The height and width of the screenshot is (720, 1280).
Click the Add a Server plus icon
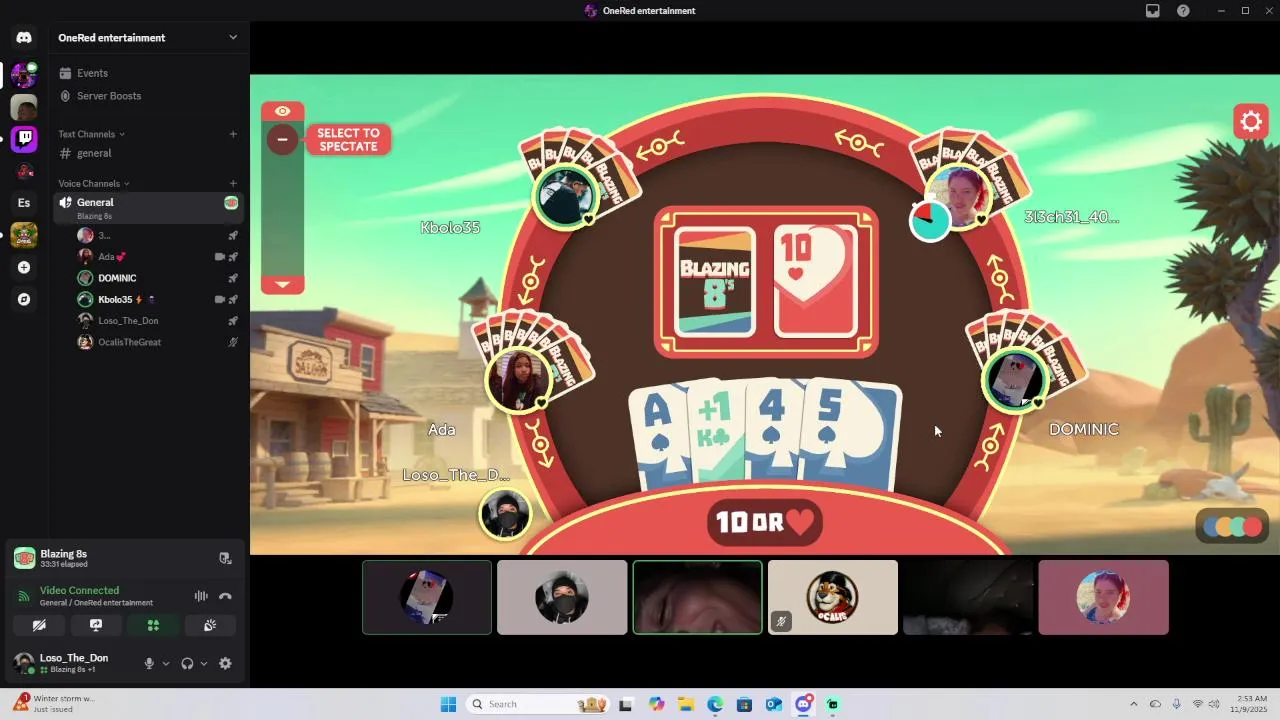tap(24, 267)
